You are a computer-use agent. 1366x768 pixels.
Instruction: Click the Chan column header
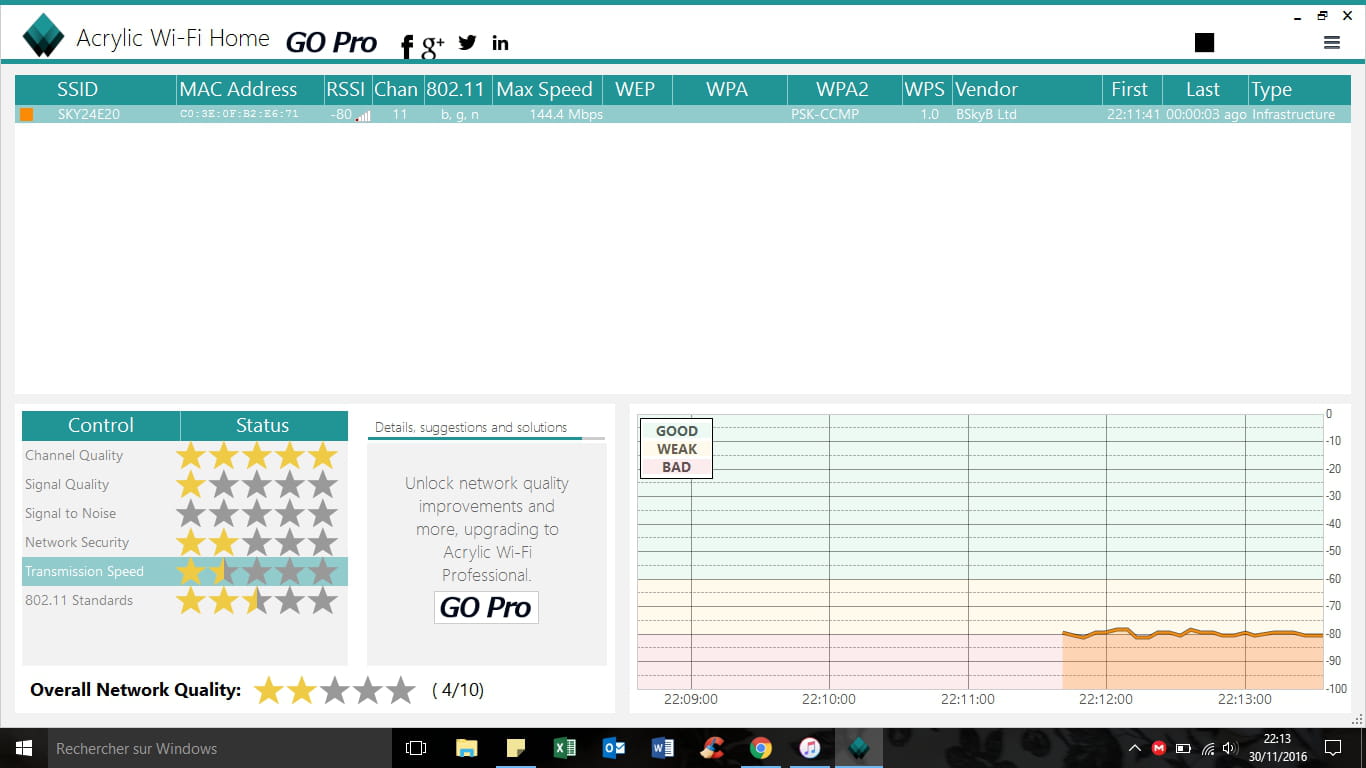[396, 89]
